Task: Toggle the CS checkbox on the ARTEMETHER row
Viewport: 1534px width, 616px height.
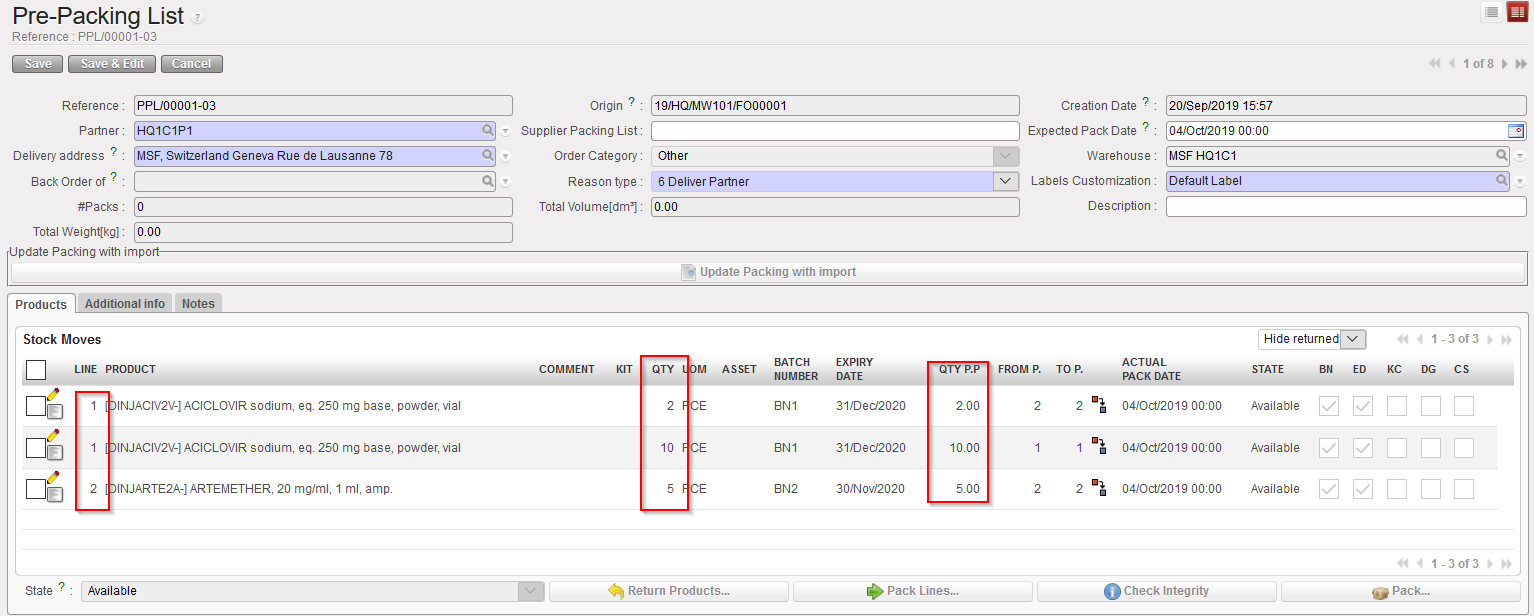Action: coord(1463,489)
